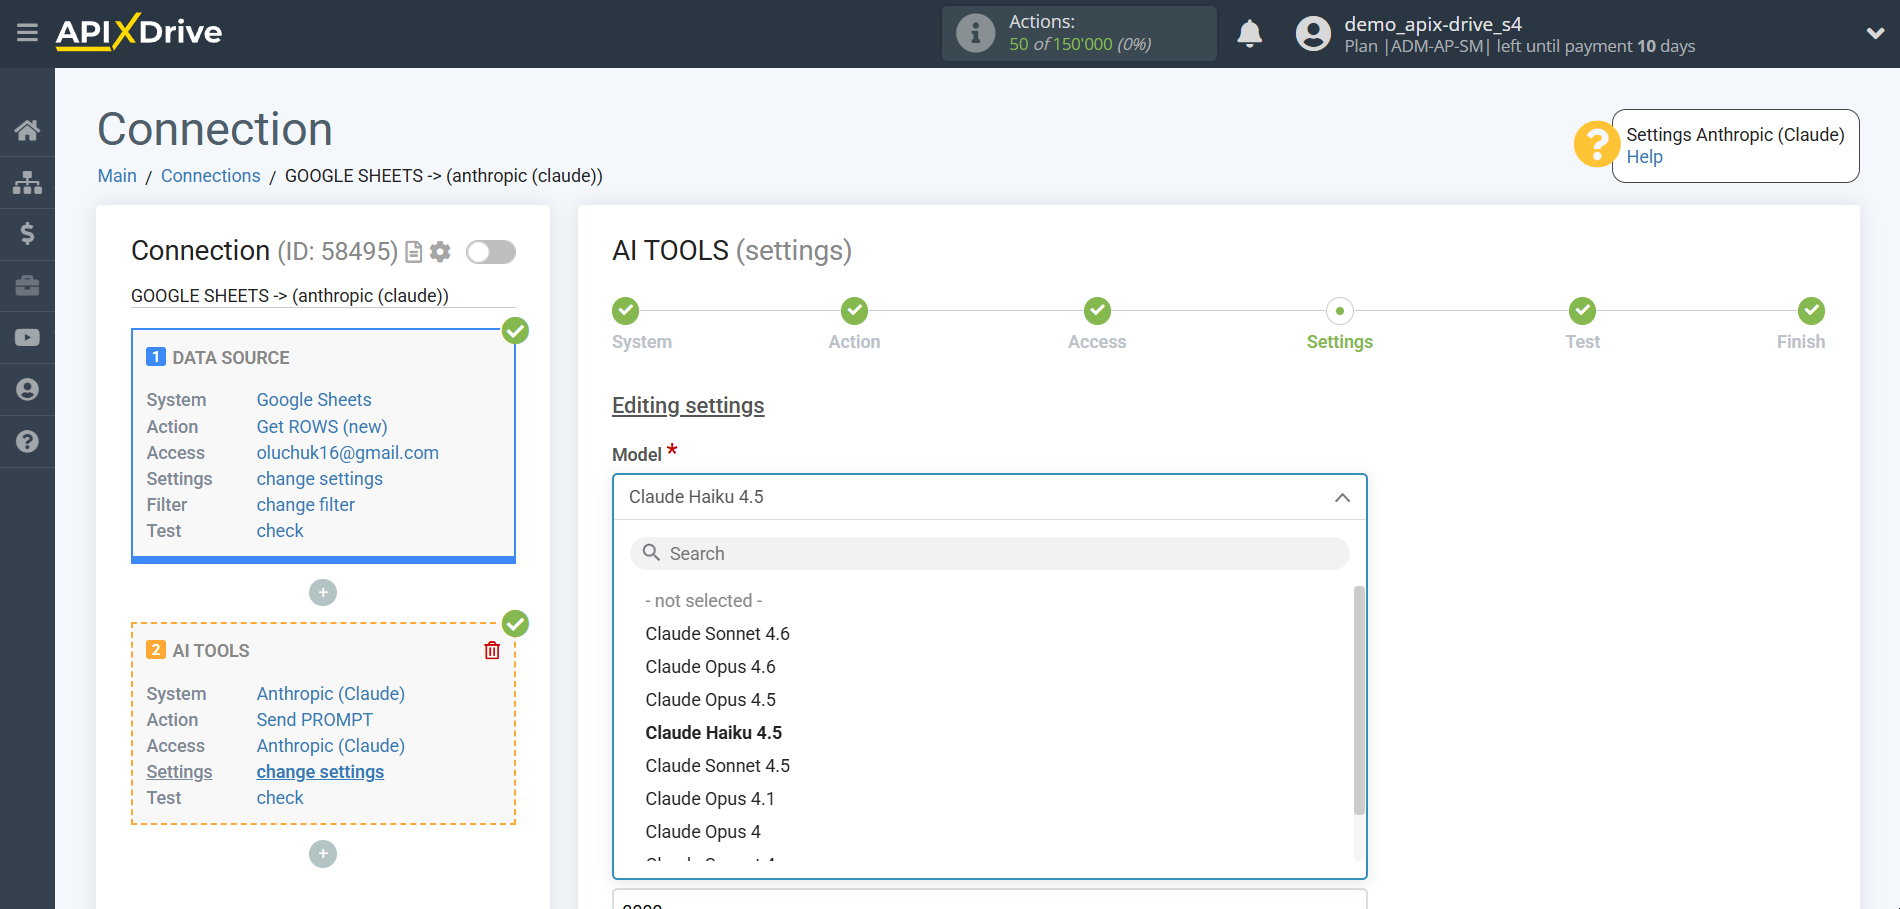The height and width of the screenshot is (909, 1900).
Task: Select Claude Opus 4.6
Action: click(x=711, y=667)
